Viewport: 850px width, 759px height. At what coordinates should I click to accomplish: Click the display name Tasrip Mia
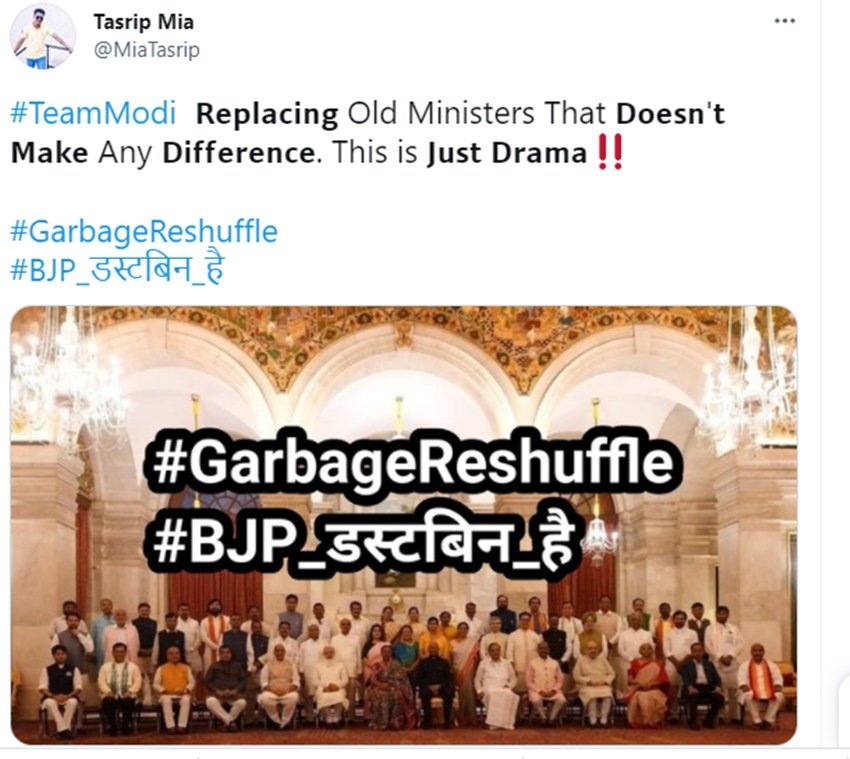(x=144, y=22)
